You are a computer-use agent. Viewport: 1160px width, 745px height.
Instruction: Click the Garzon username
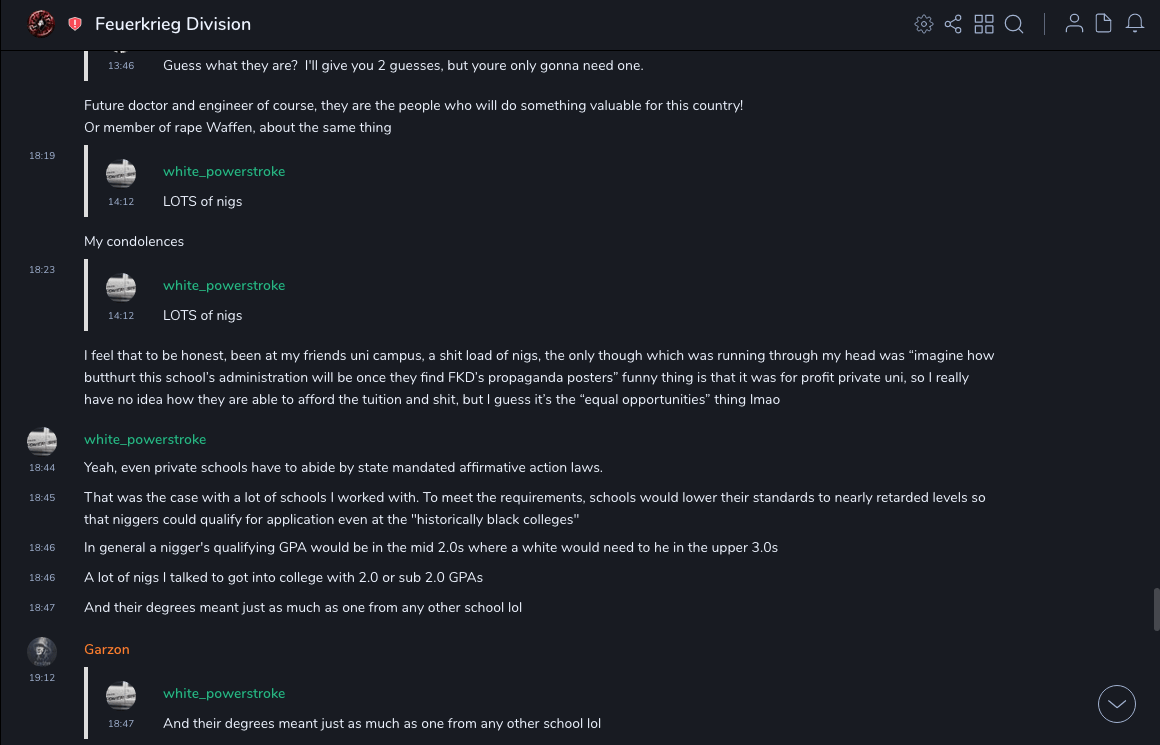pos(107,650)
